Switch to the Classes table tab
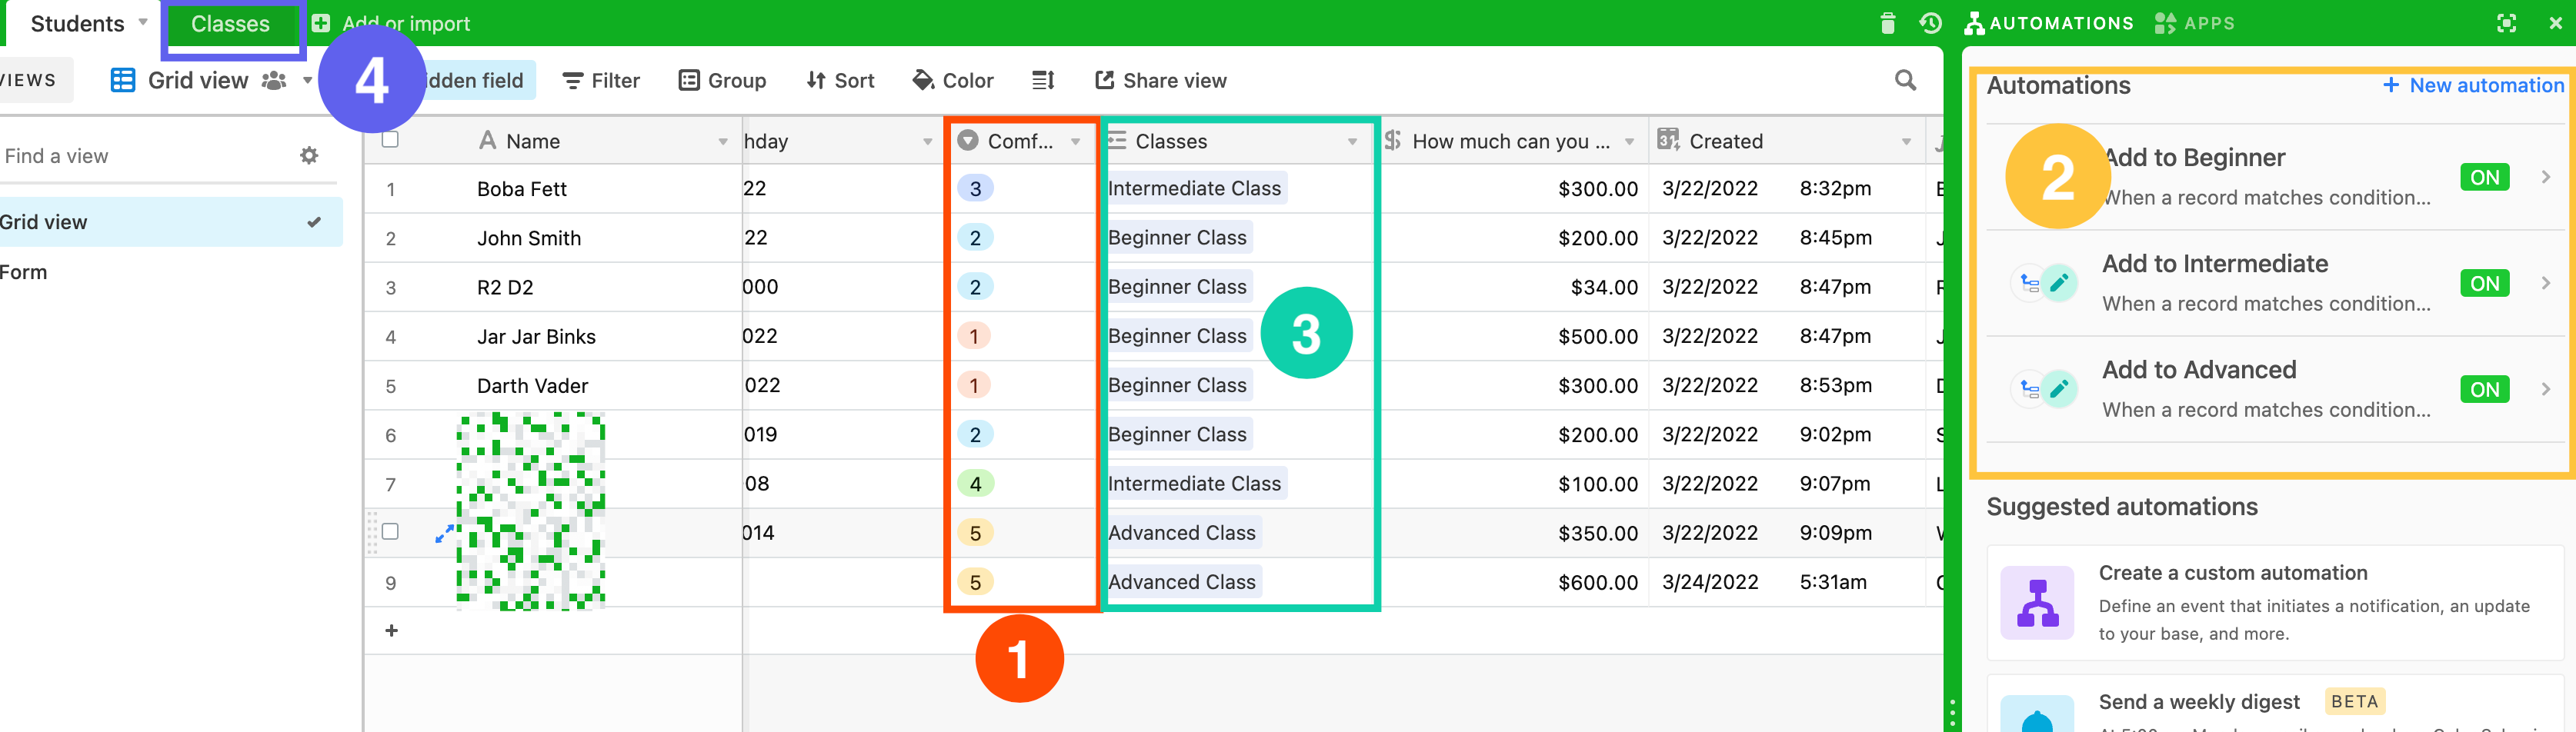Screen dimensions: 2576x732 230,23
